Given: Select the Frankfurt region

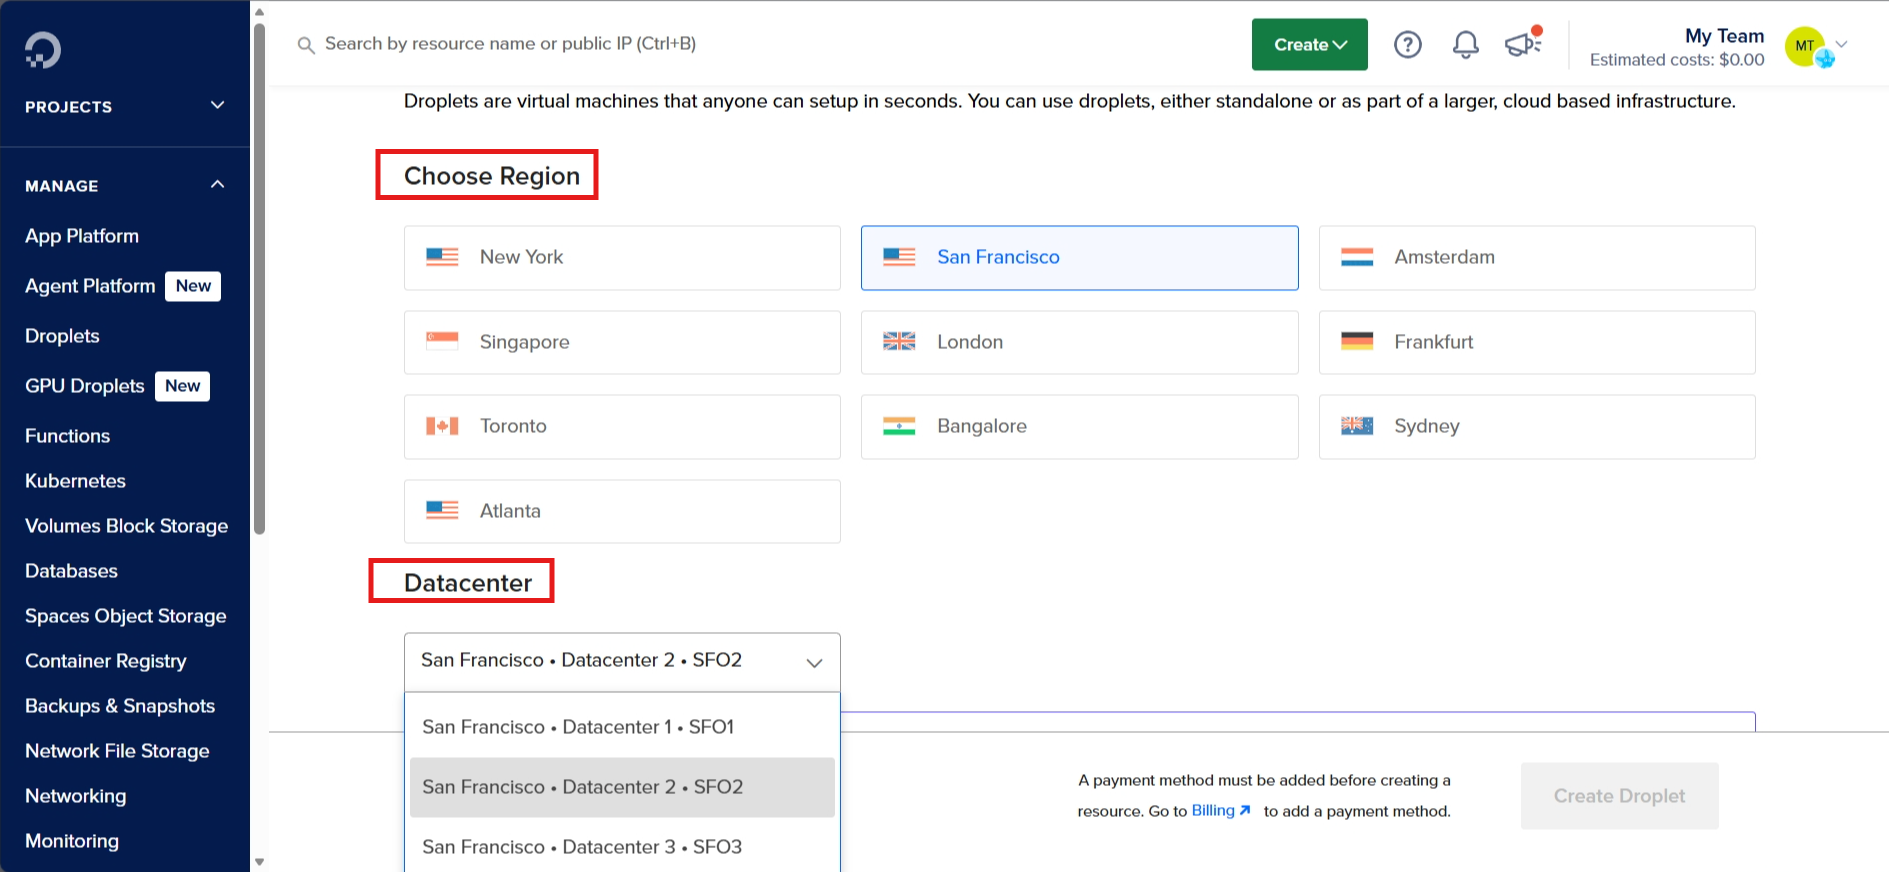Looking at the screenshot, I should point(1537,342).
